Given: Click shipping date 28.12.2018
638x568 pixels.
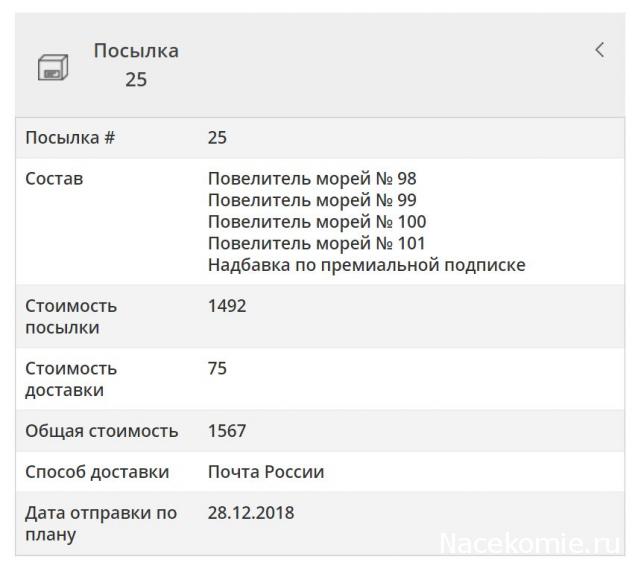Looking at the screenshot, I should (x=251, y=513).
